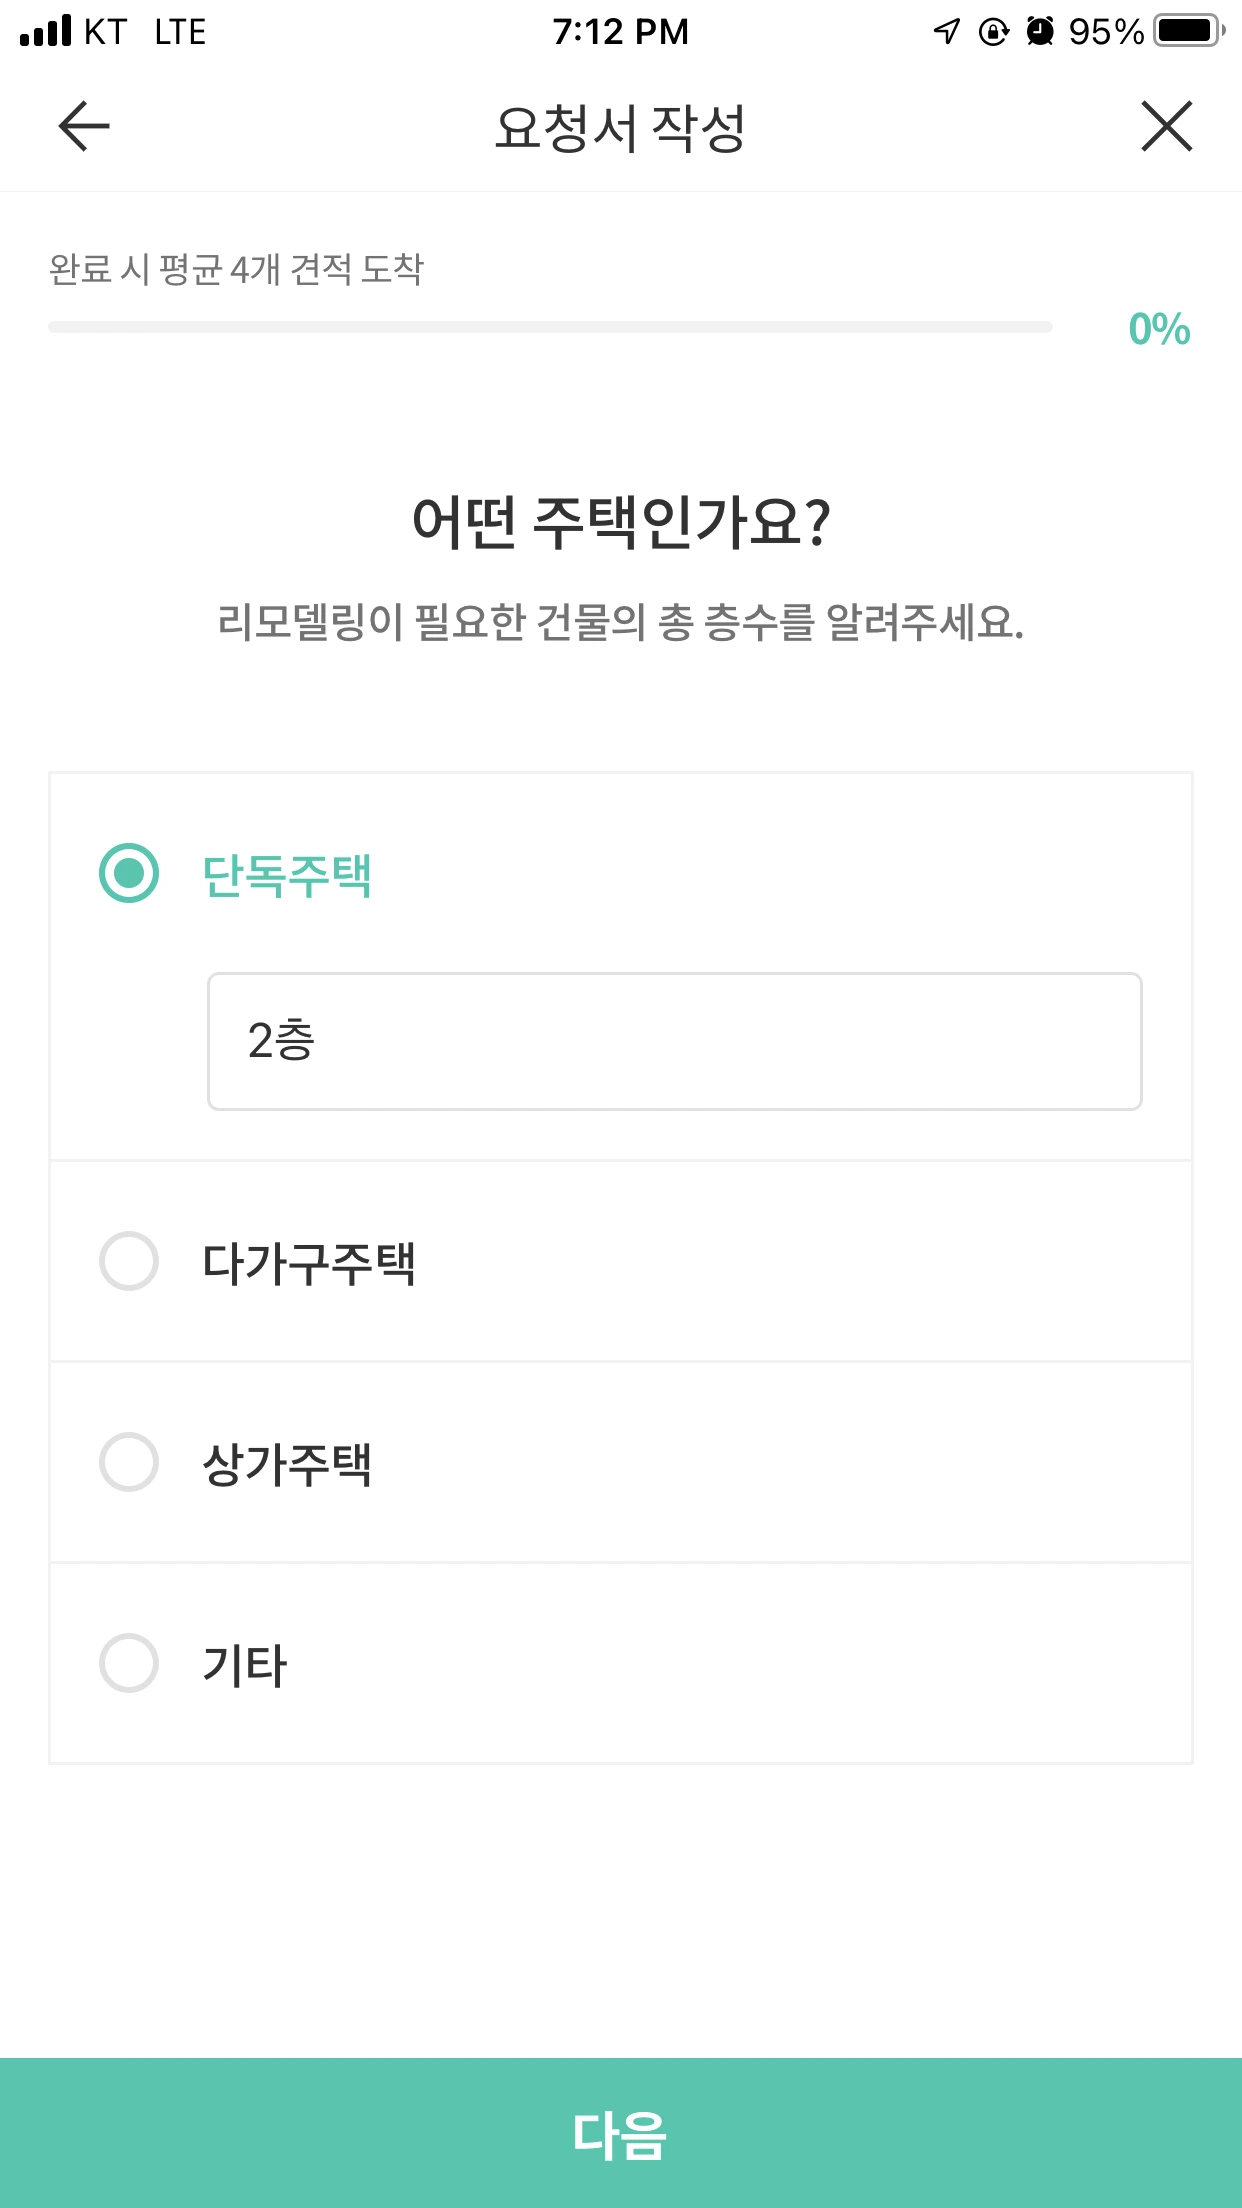Click the request progress bar
Image resolution: width=1242 pixels, height=2208 pixels.
[x=550, y=327]
